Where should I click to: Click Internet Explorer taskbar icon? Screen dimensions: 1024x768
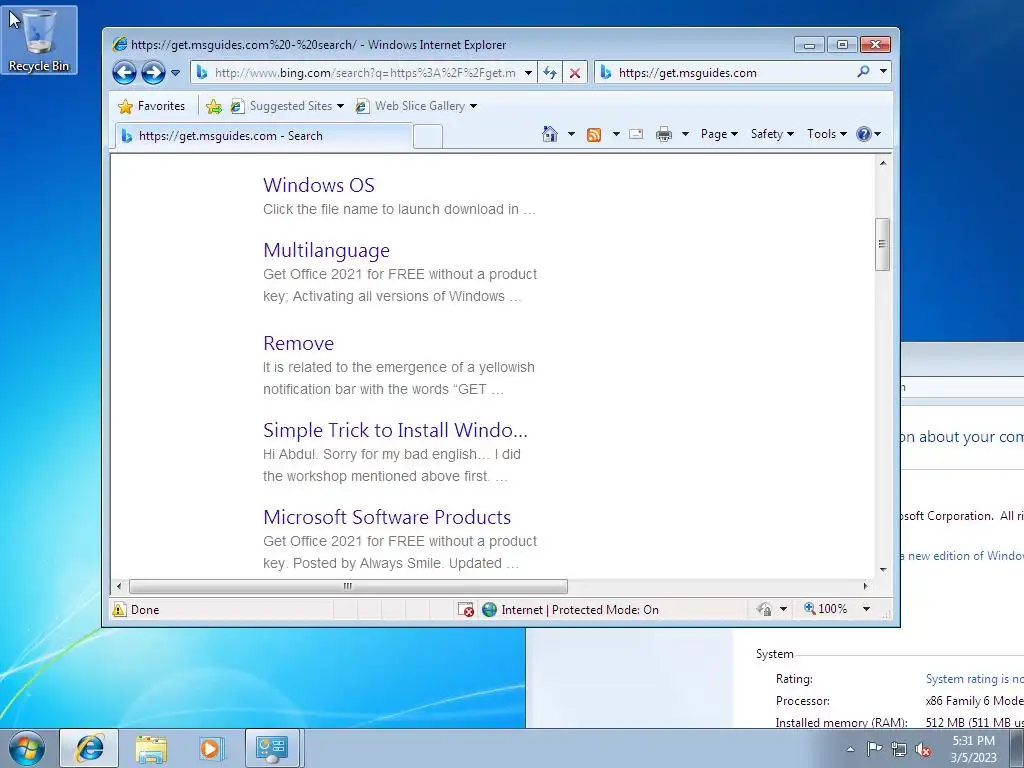(89, 748)
